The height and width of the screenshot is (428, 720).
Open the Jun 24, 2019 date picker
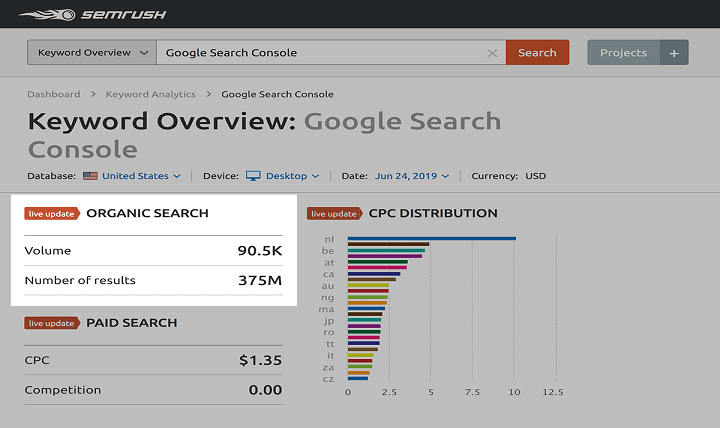point(411,176)
